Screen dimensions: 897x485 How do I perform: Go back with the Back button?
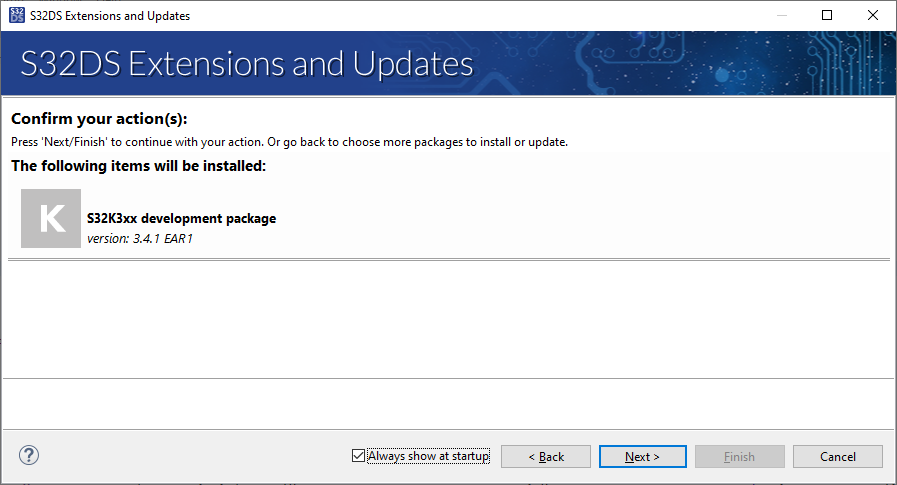point(546,456)
